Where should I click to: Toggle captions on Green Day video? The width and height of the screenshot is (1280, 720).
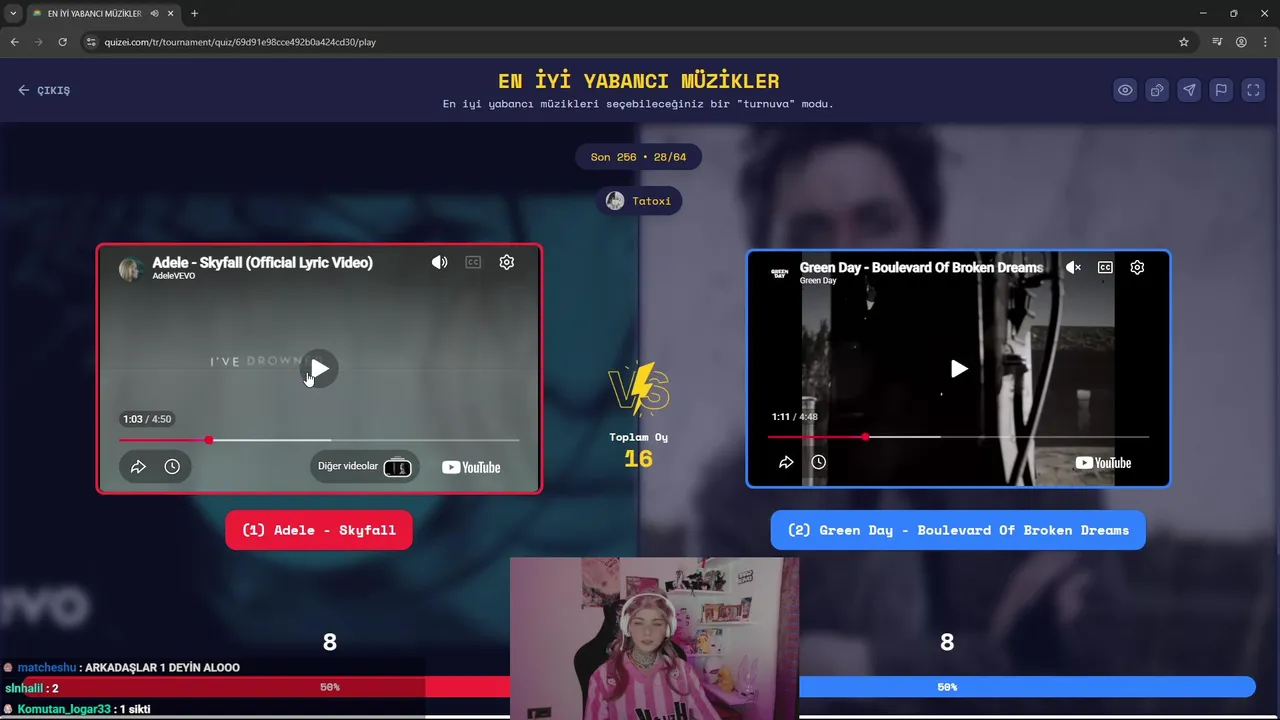[1105, 267]
